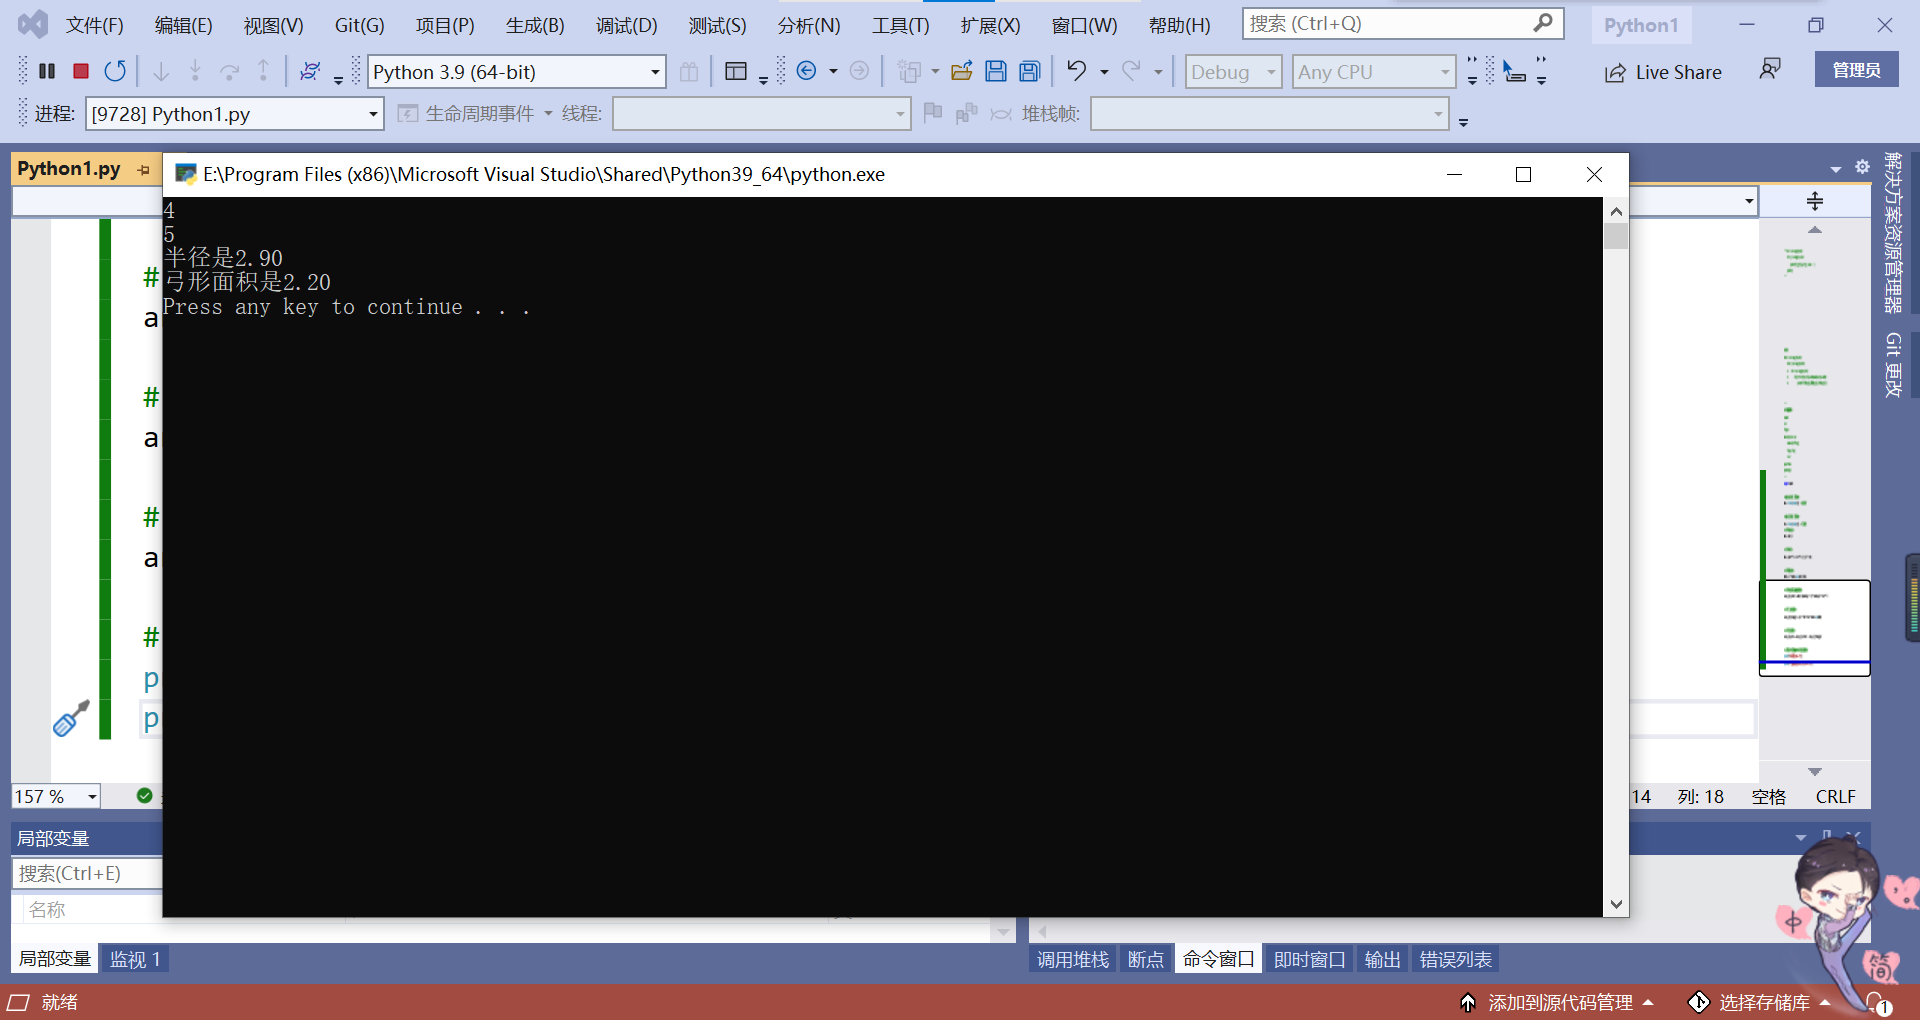Select the Undo icon
The image size is (1920, 1020).
point(1075,70)
